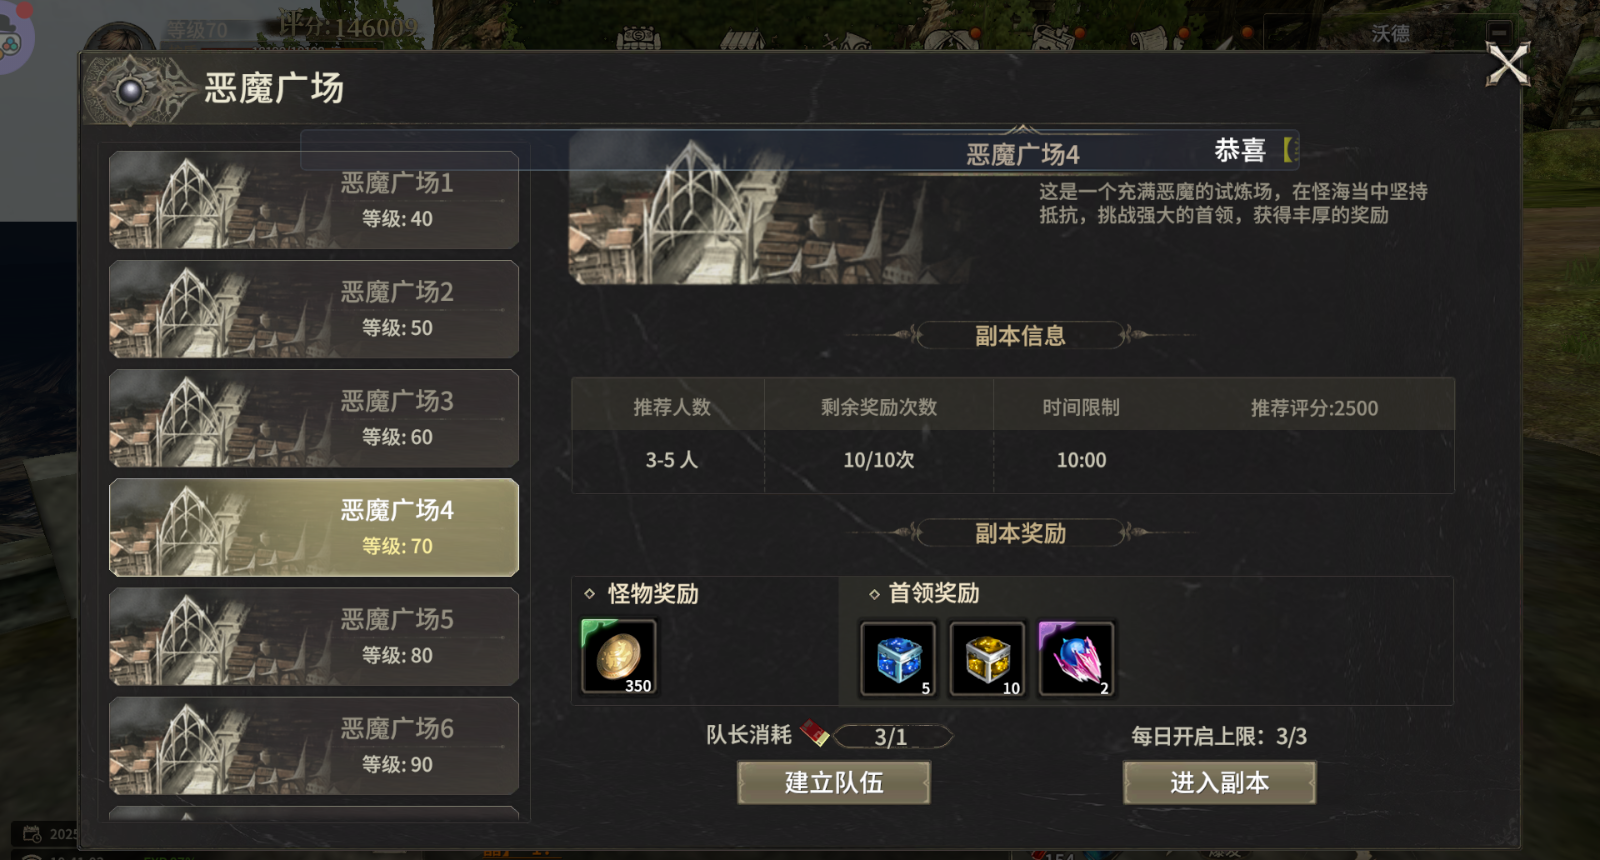Click the pink crystal orb reward icon
This screenshot has width=1600, height=860.
(1076, 658)
